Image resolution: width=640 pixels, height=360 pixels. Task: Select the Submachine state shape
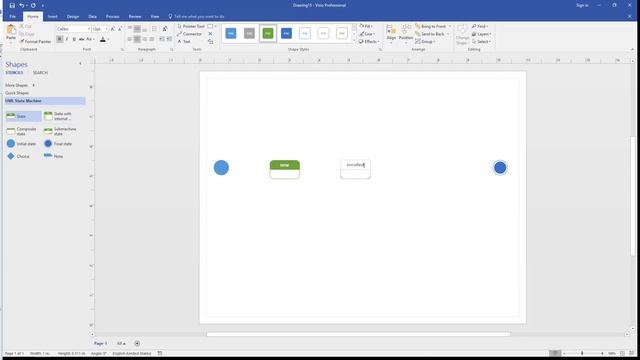click(x=60, y=131)
